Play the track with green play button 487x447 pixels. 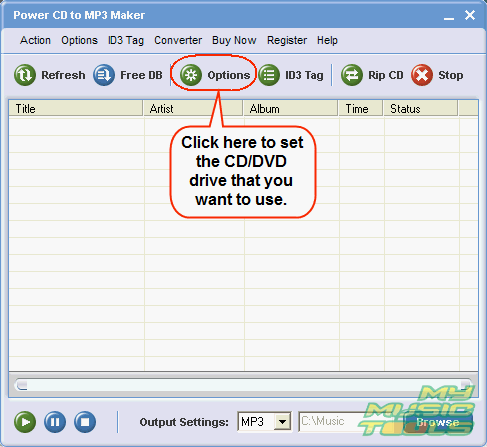[25, 422]
